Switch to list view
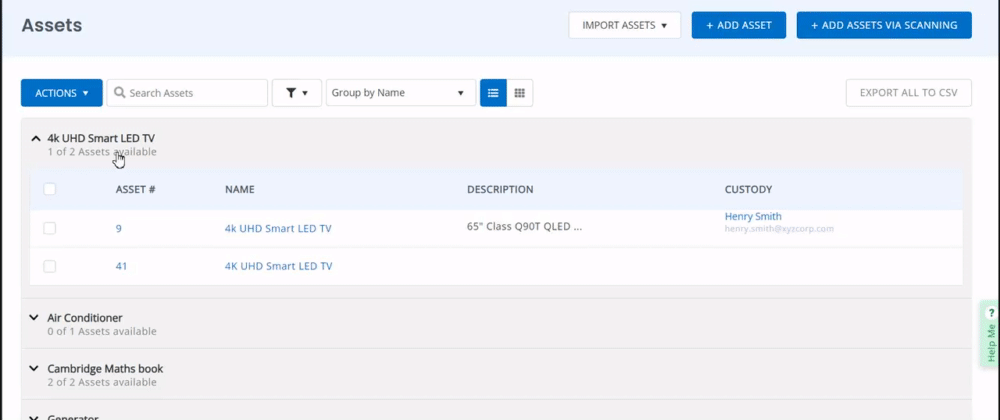Viewport: 1000px width, 420px height. [x=493, y=93]
